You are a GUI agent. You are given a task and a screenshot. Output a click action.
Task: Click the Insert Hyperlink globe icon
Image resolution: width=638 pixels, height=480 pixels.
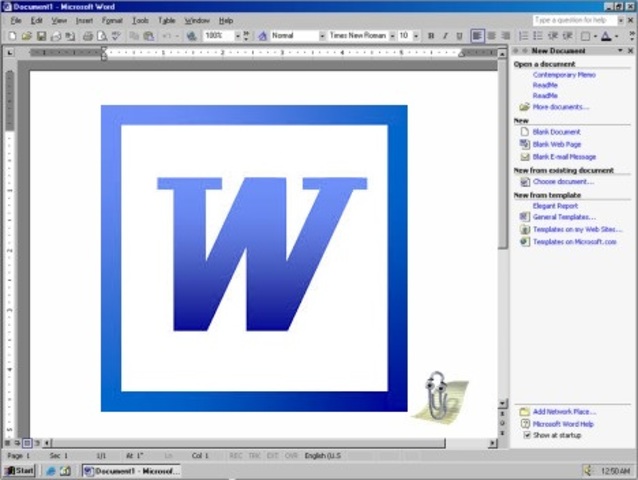click(191, 36)
